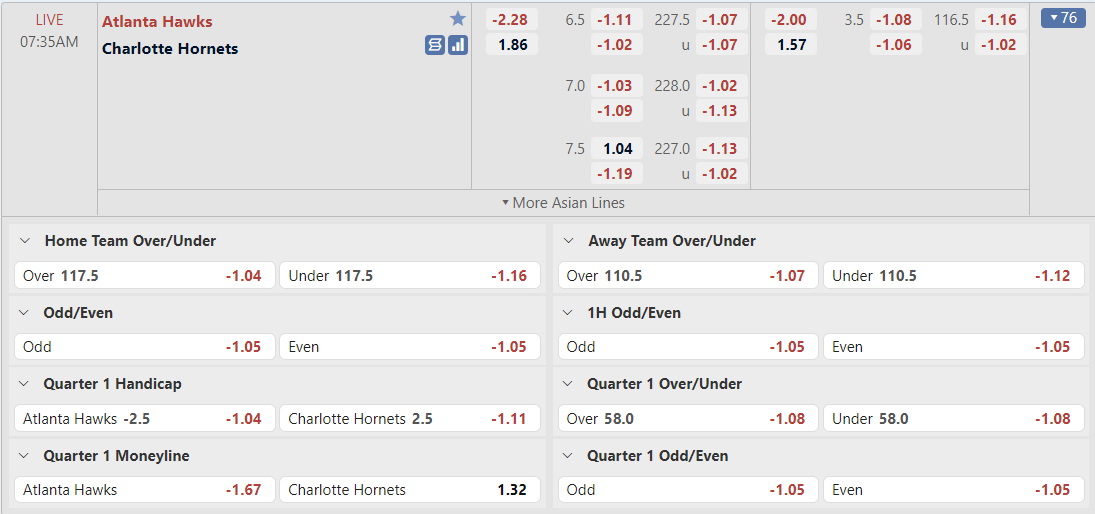The width and height of the screenshot is (1095, 514).
Task: Pick Charlotte Hornets Quarter 1 Moneyline 1.32
Action: pyautogui.click(x=410, y=490)
